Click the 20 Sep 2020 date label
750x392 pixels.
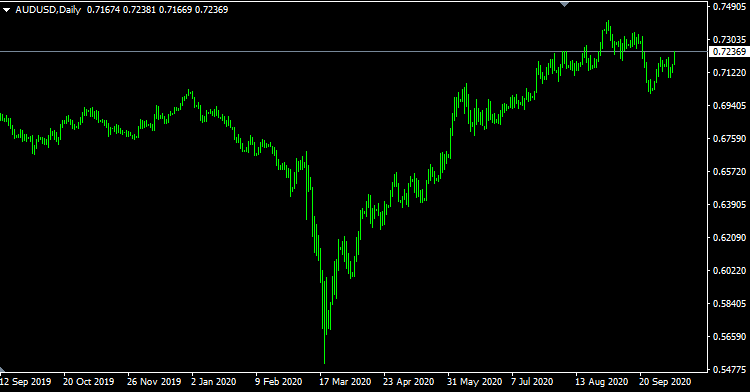[665, 381]
